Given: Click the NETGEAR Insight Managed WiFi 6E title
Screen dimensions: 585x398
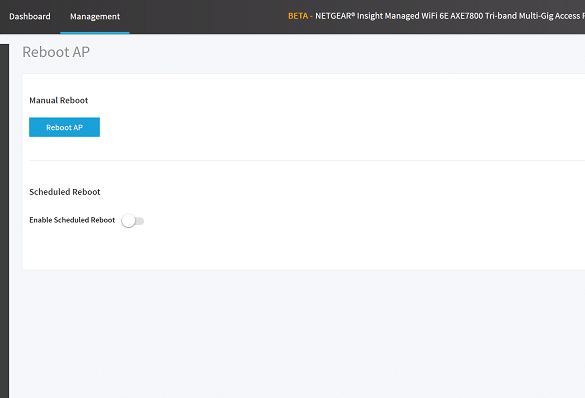Looking at the screenshot, I should point(450,16).
